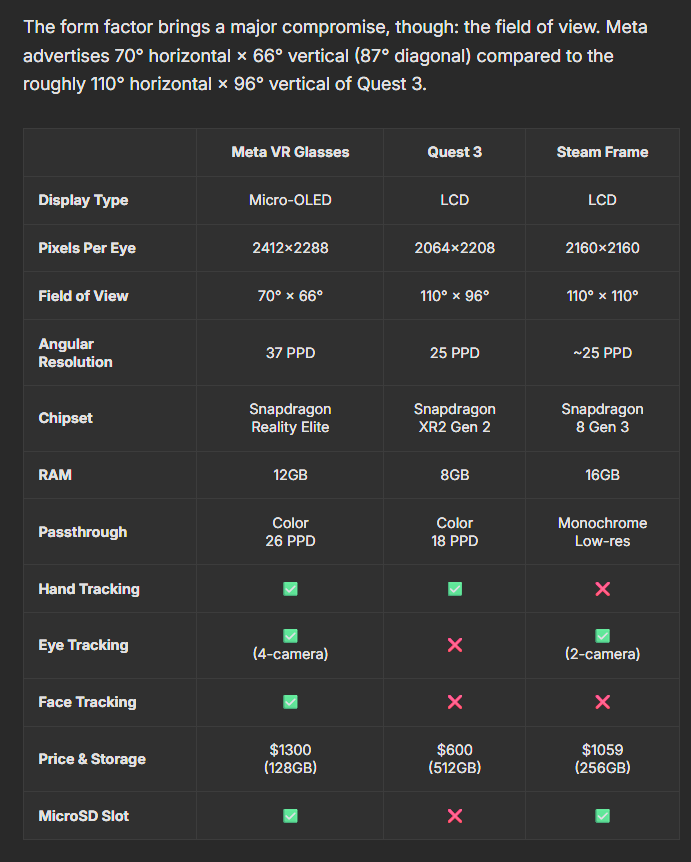Viewport: 691px width, 862px height.
Task: Select the Display Type row label
Action: (x=83, y=200)
